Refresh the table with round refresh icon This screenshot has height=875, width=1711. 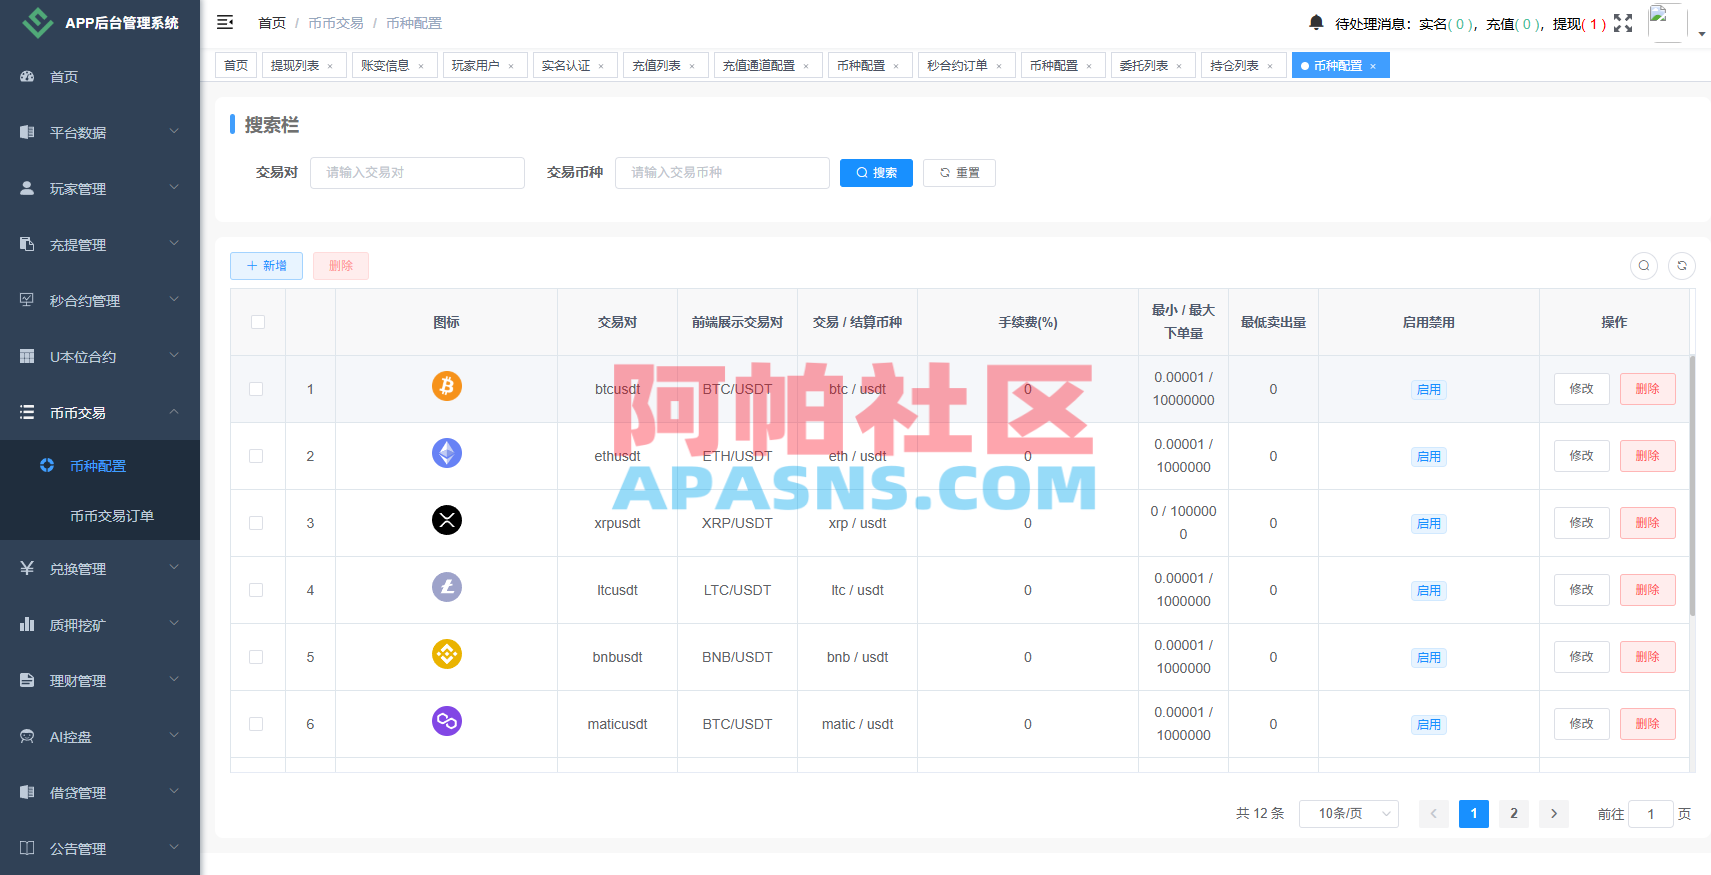pos(1682,265)
